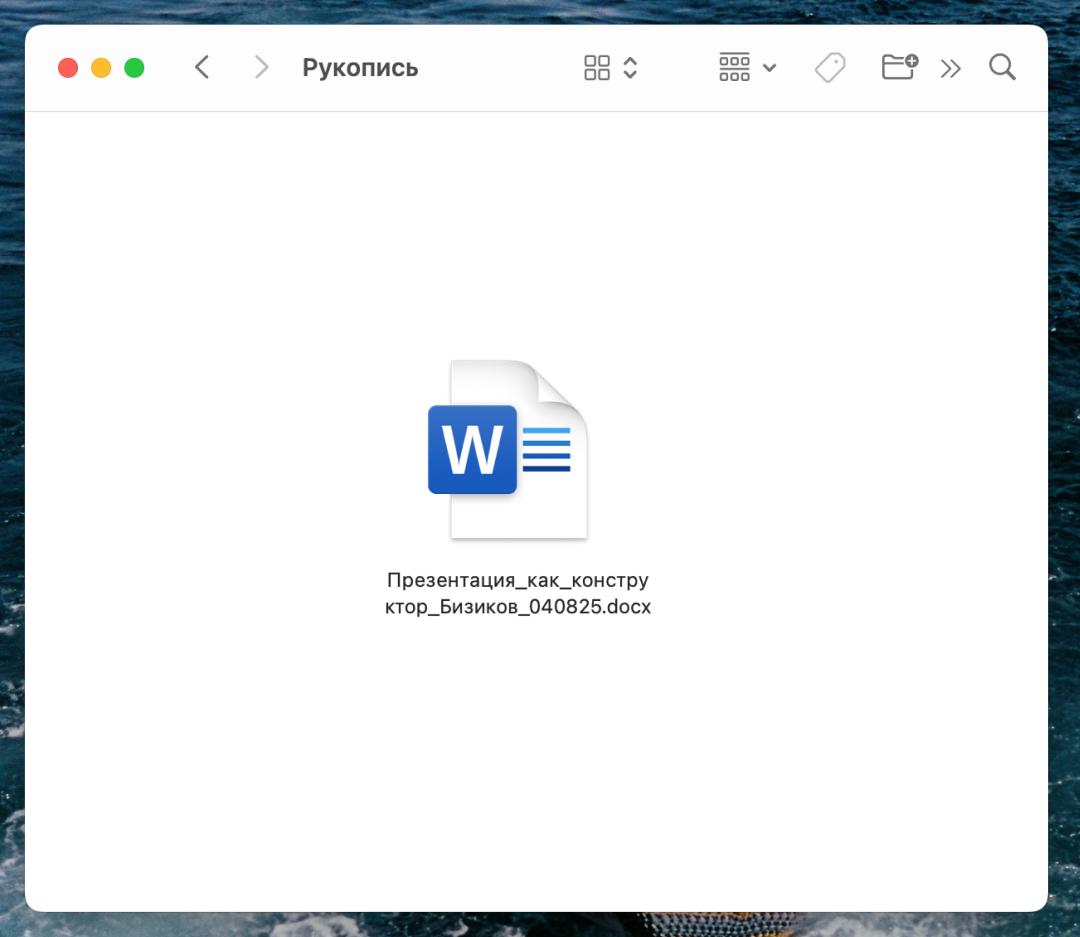Screen dimensions: 1080x937
Task: Click the Рукопись window title
Action: tap(360, 68)
